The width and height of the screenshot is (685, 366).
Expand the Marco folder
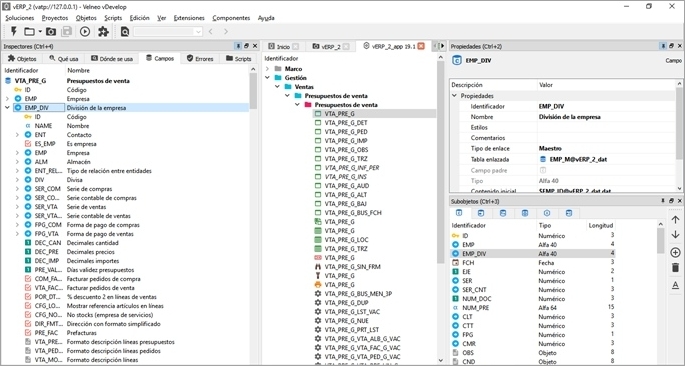tap(267, 69)
